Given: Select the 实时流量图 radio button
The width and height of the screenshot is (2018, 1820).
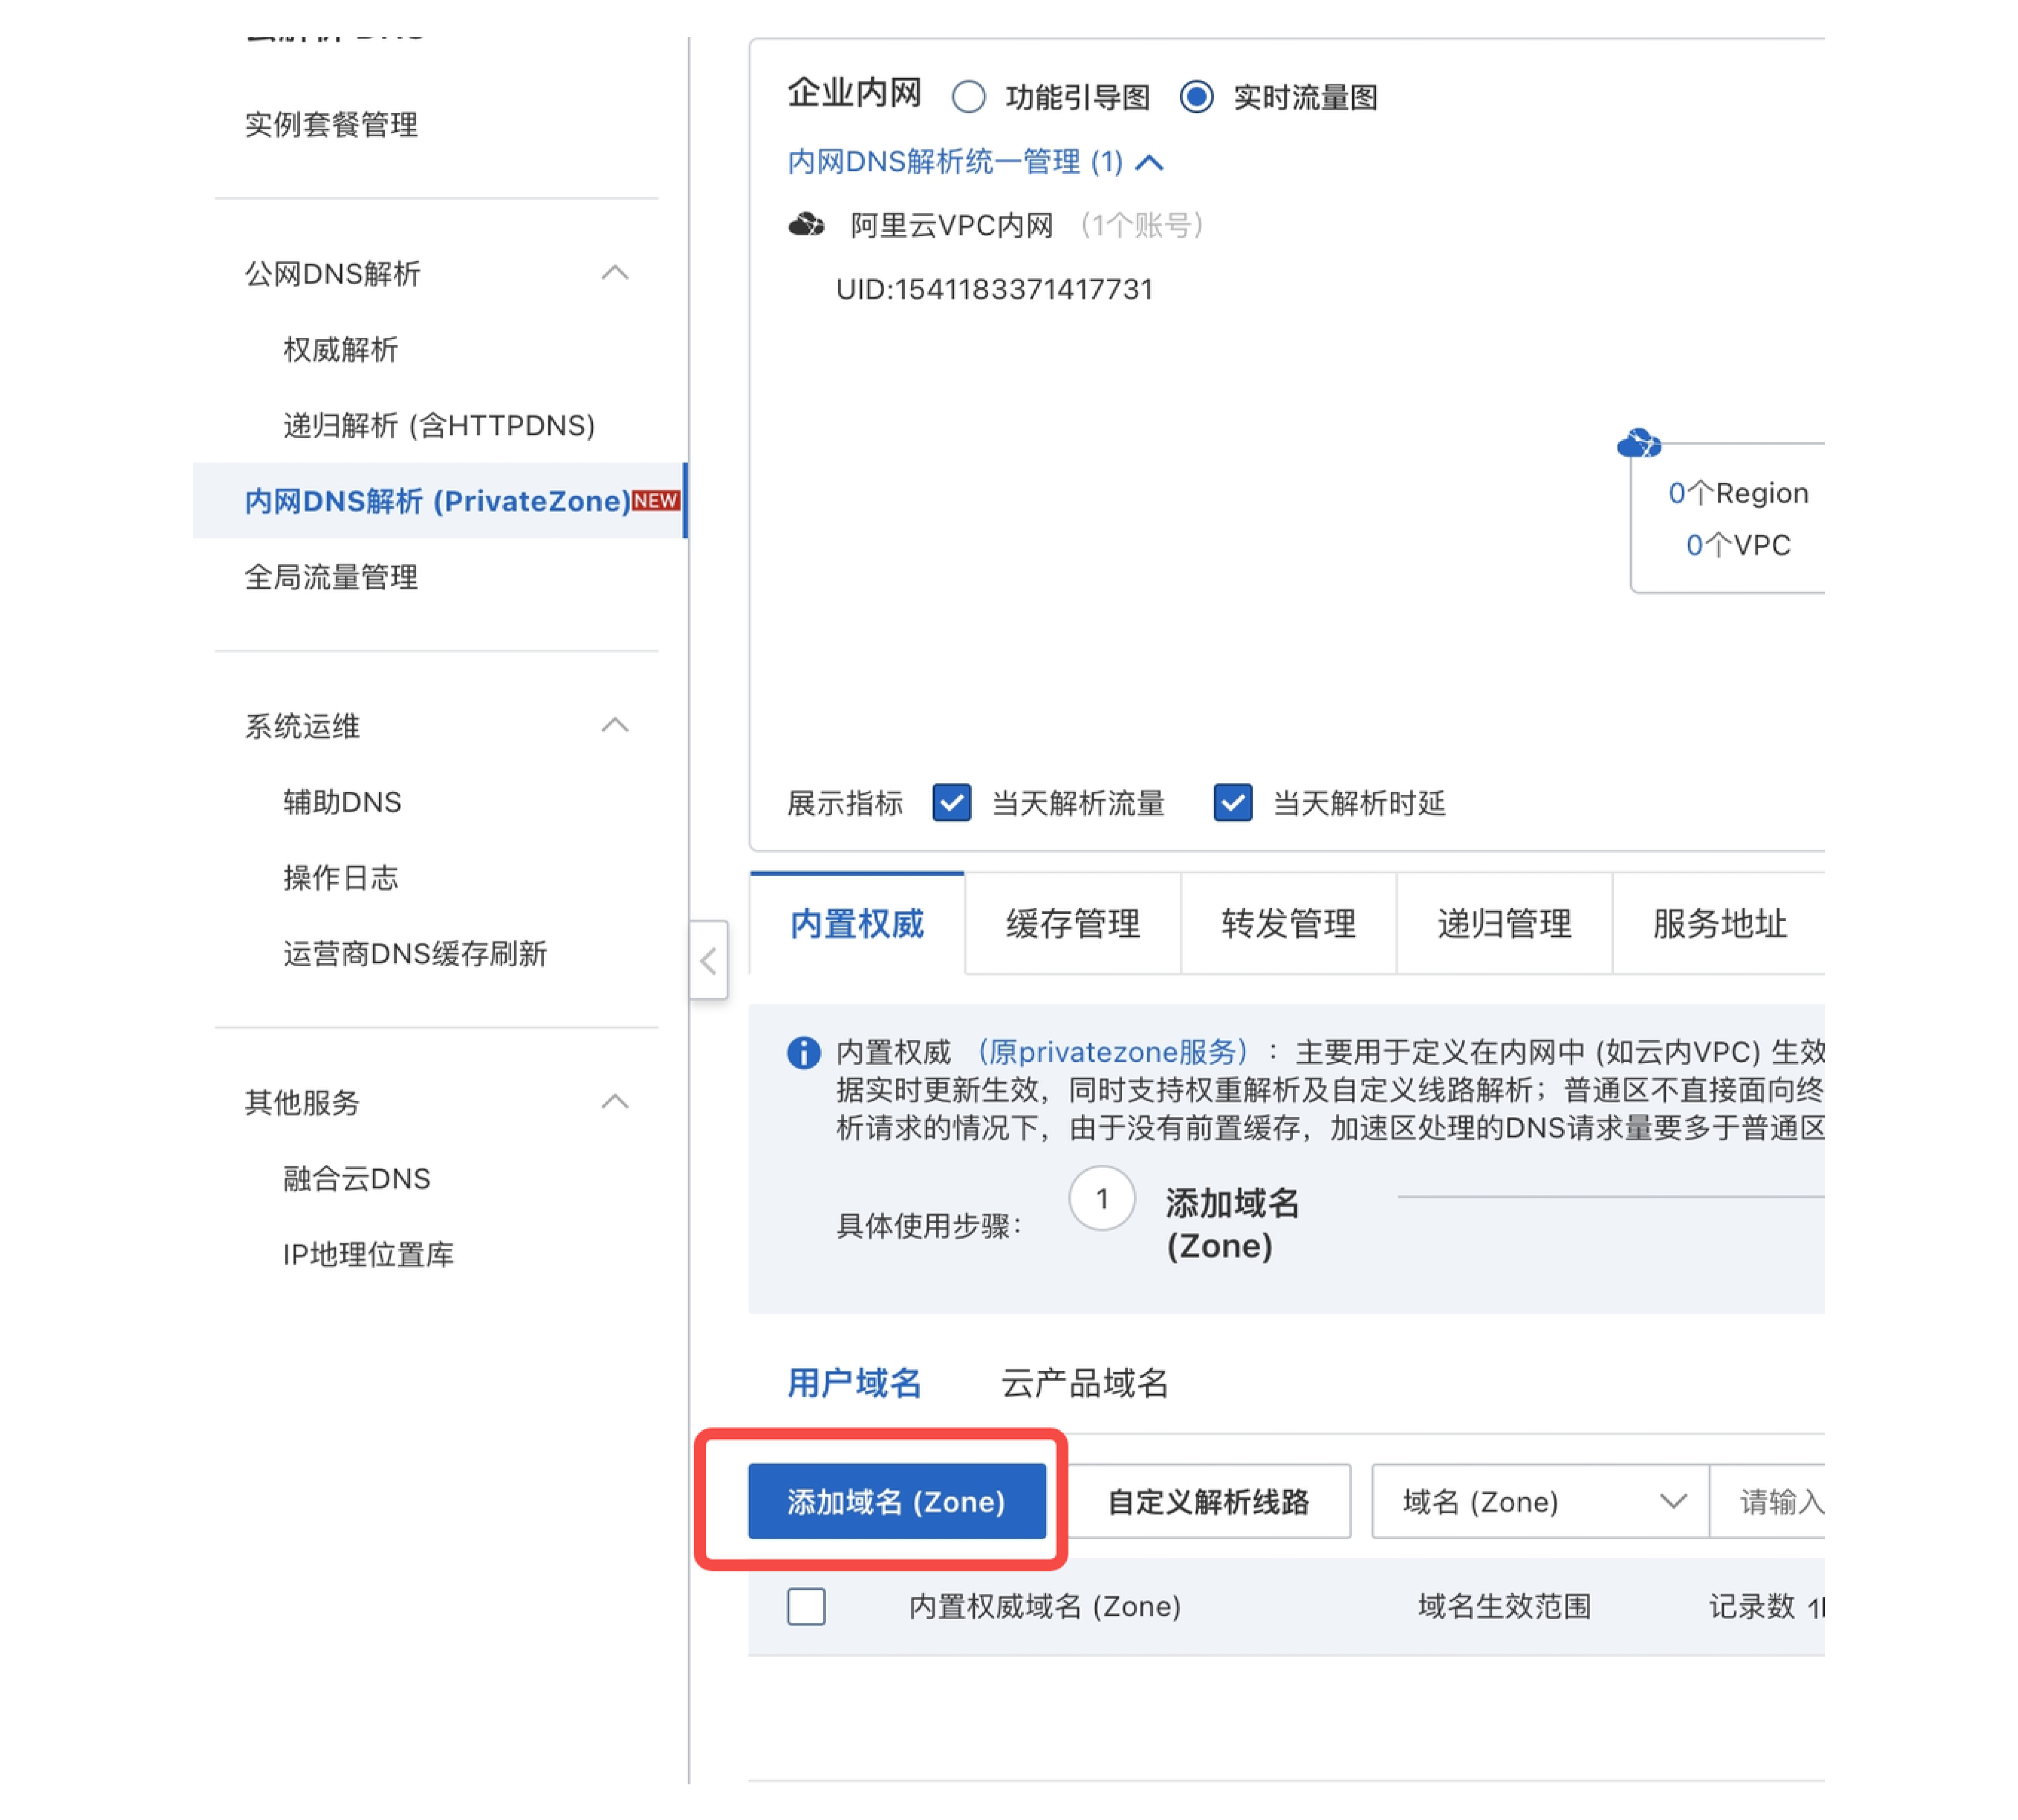Looking at the screenshot, I should click(x=1196, y=97).
